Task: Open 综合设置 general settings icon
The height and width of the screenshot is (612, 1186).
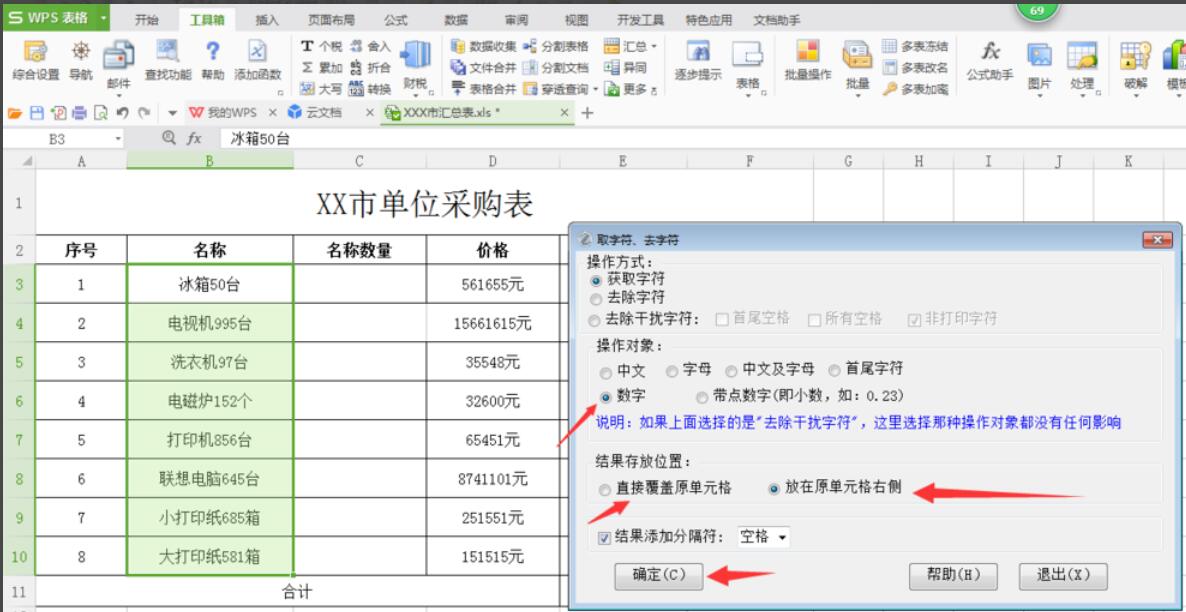Action: pos(36,61)
